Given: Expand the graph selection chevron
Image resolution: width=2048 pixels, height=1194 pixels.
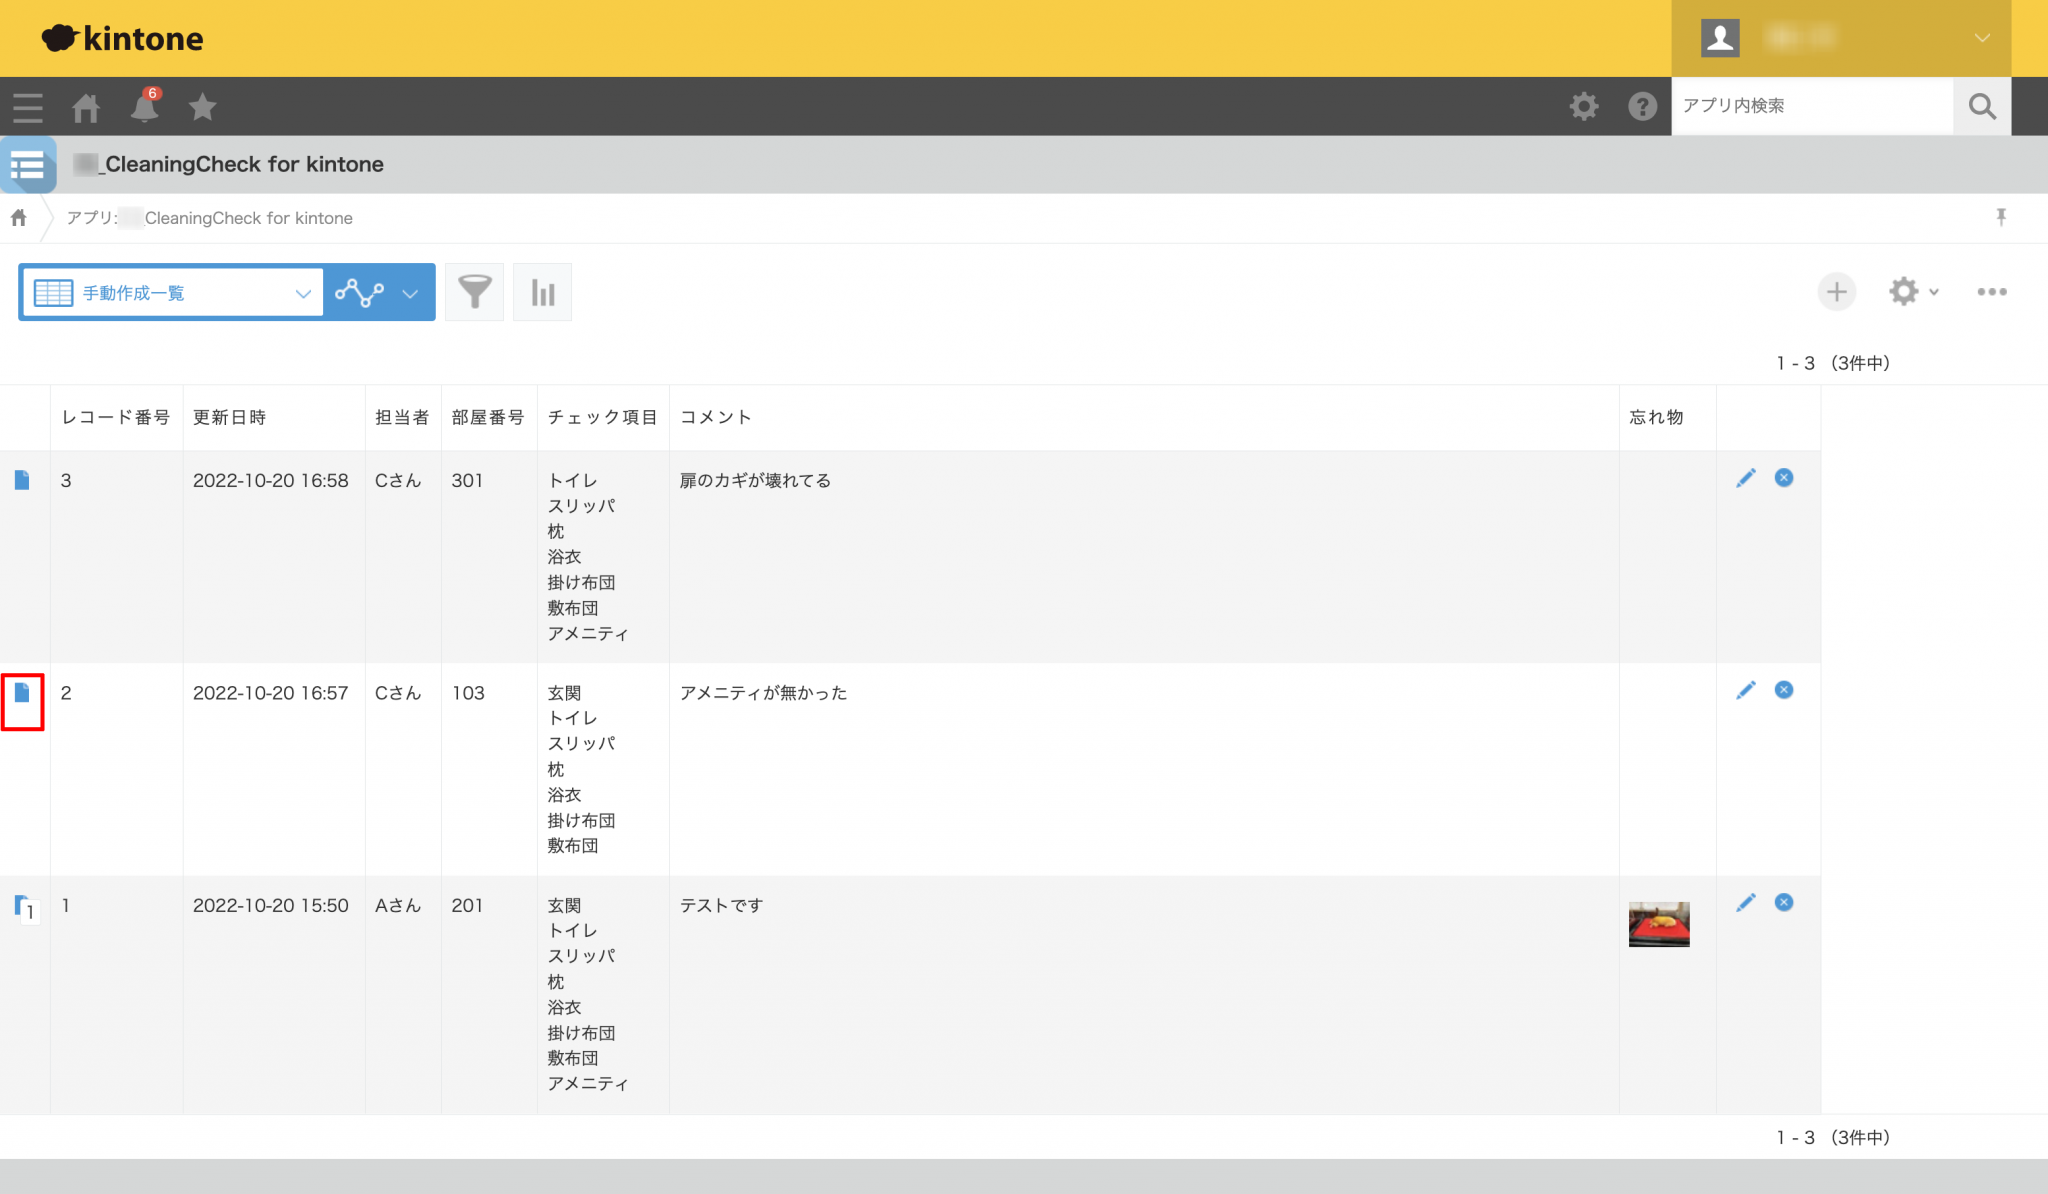Looking at the screenshot, I should (x=410, y=292).
